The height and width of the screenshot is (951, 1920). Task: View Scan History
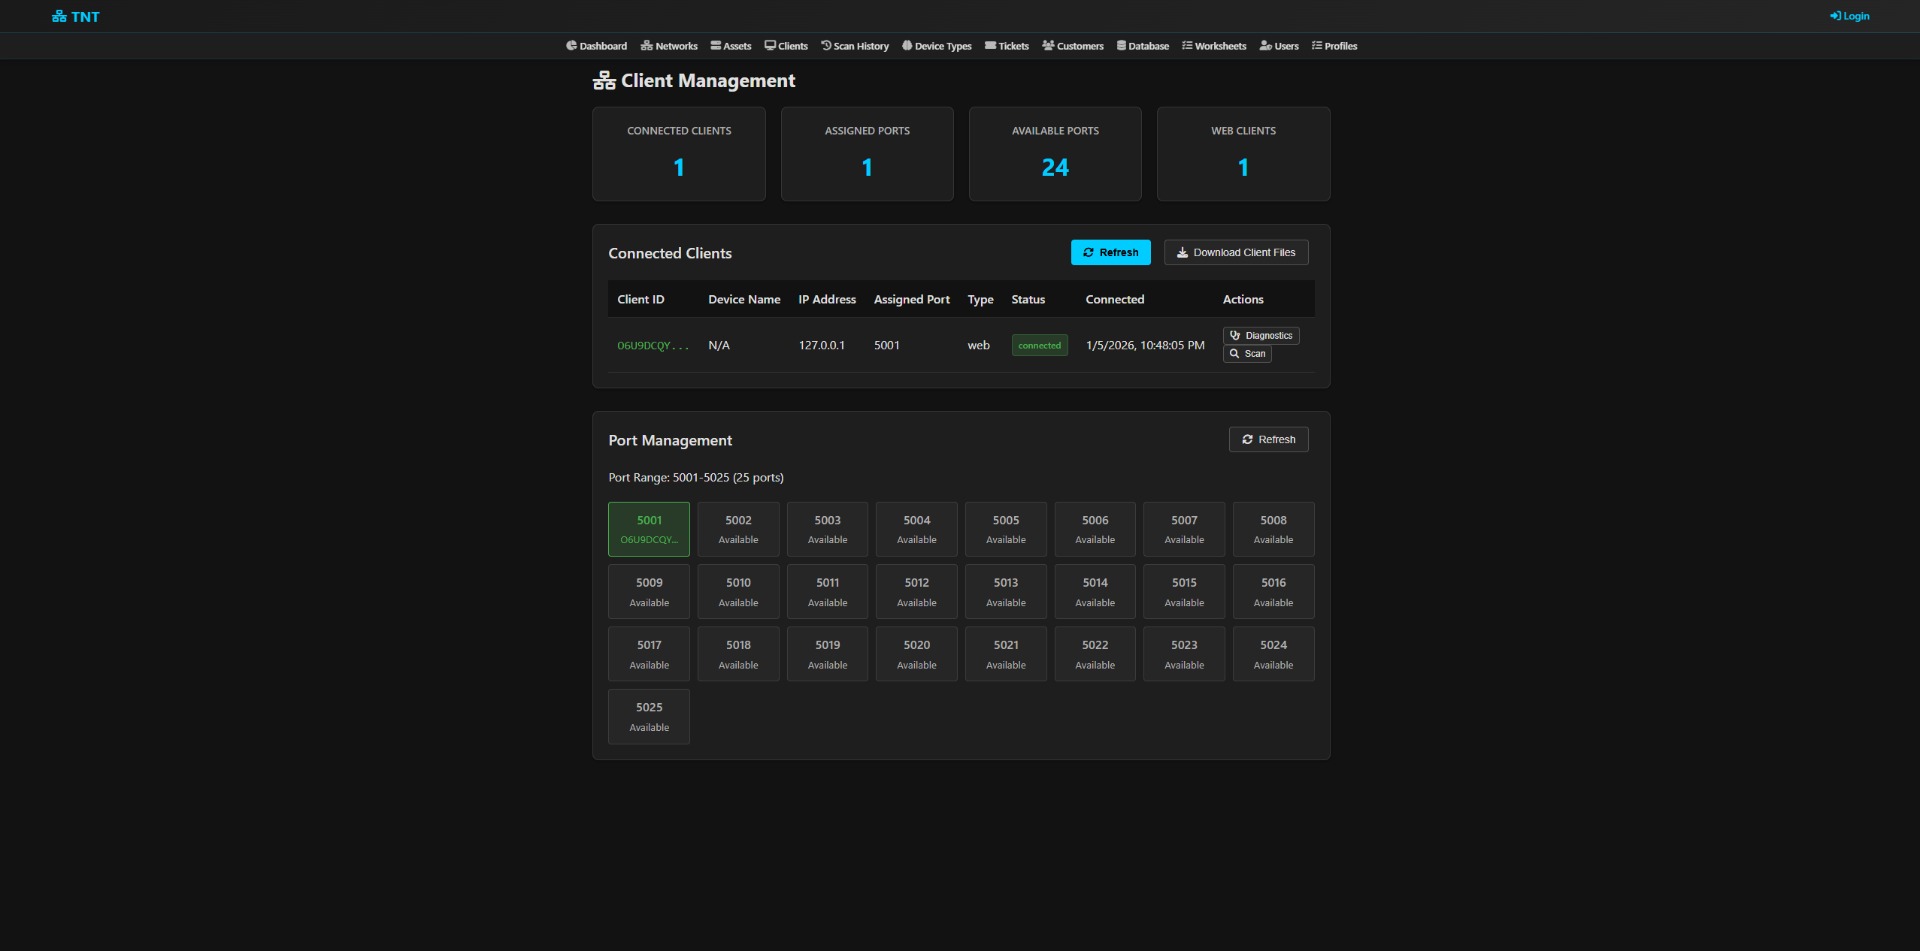coord(855,46)
